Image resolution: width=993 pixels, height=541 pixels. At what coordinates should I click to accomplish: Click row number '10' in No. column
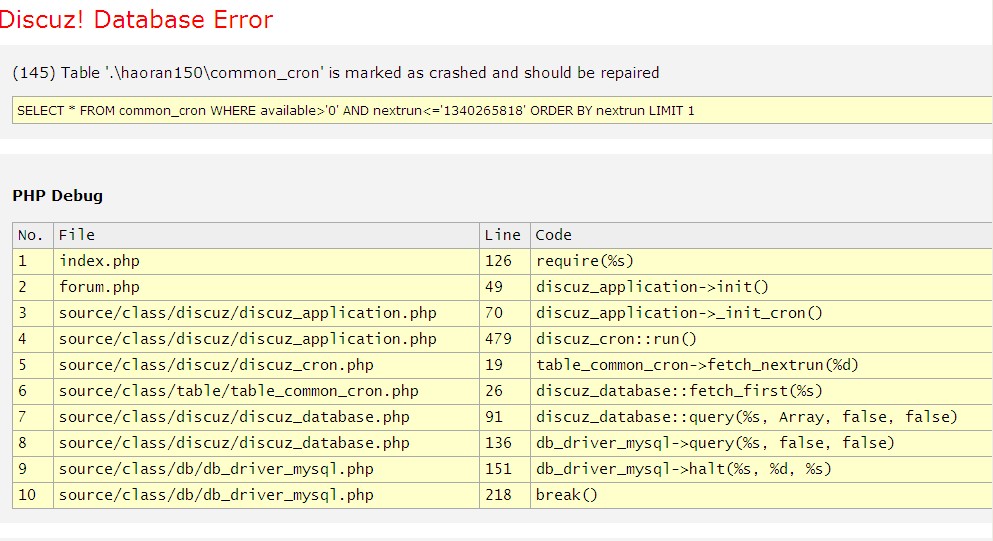27,495
